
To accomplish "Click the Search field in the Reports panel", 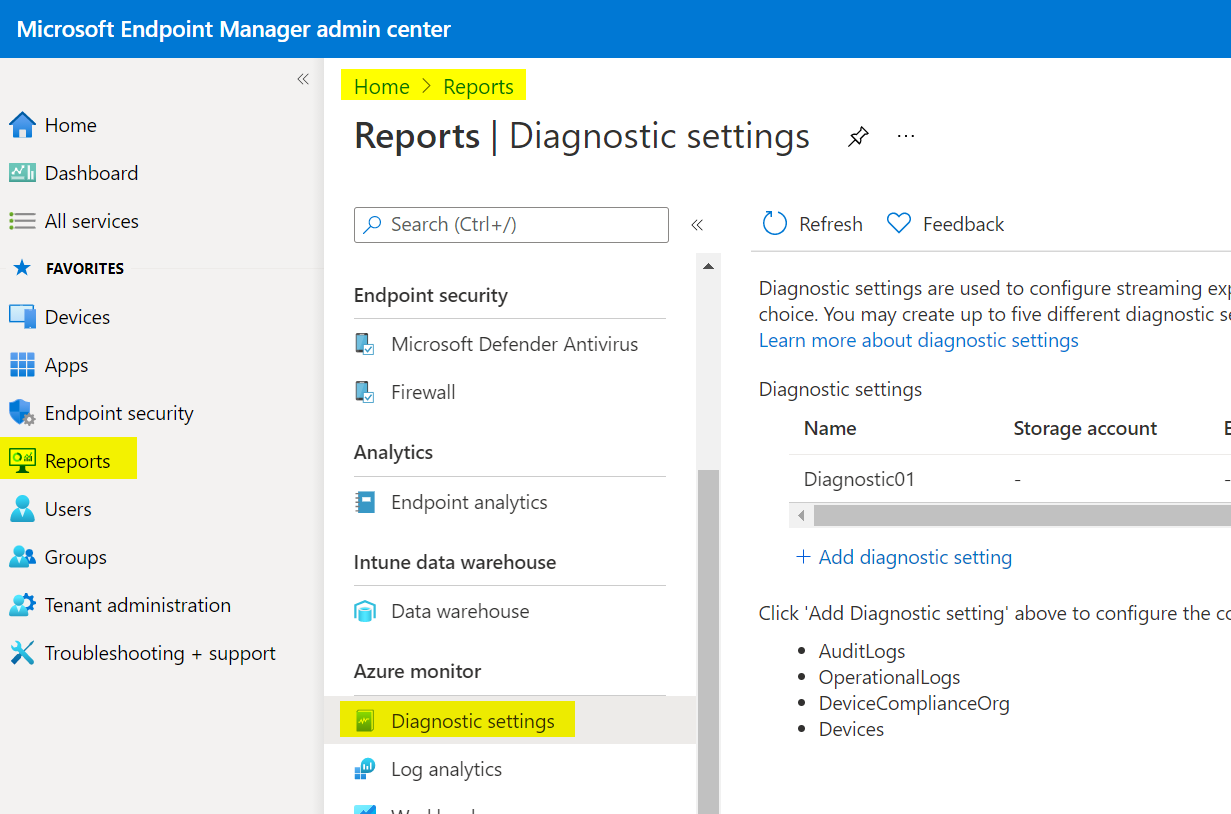I will (511, 224).
